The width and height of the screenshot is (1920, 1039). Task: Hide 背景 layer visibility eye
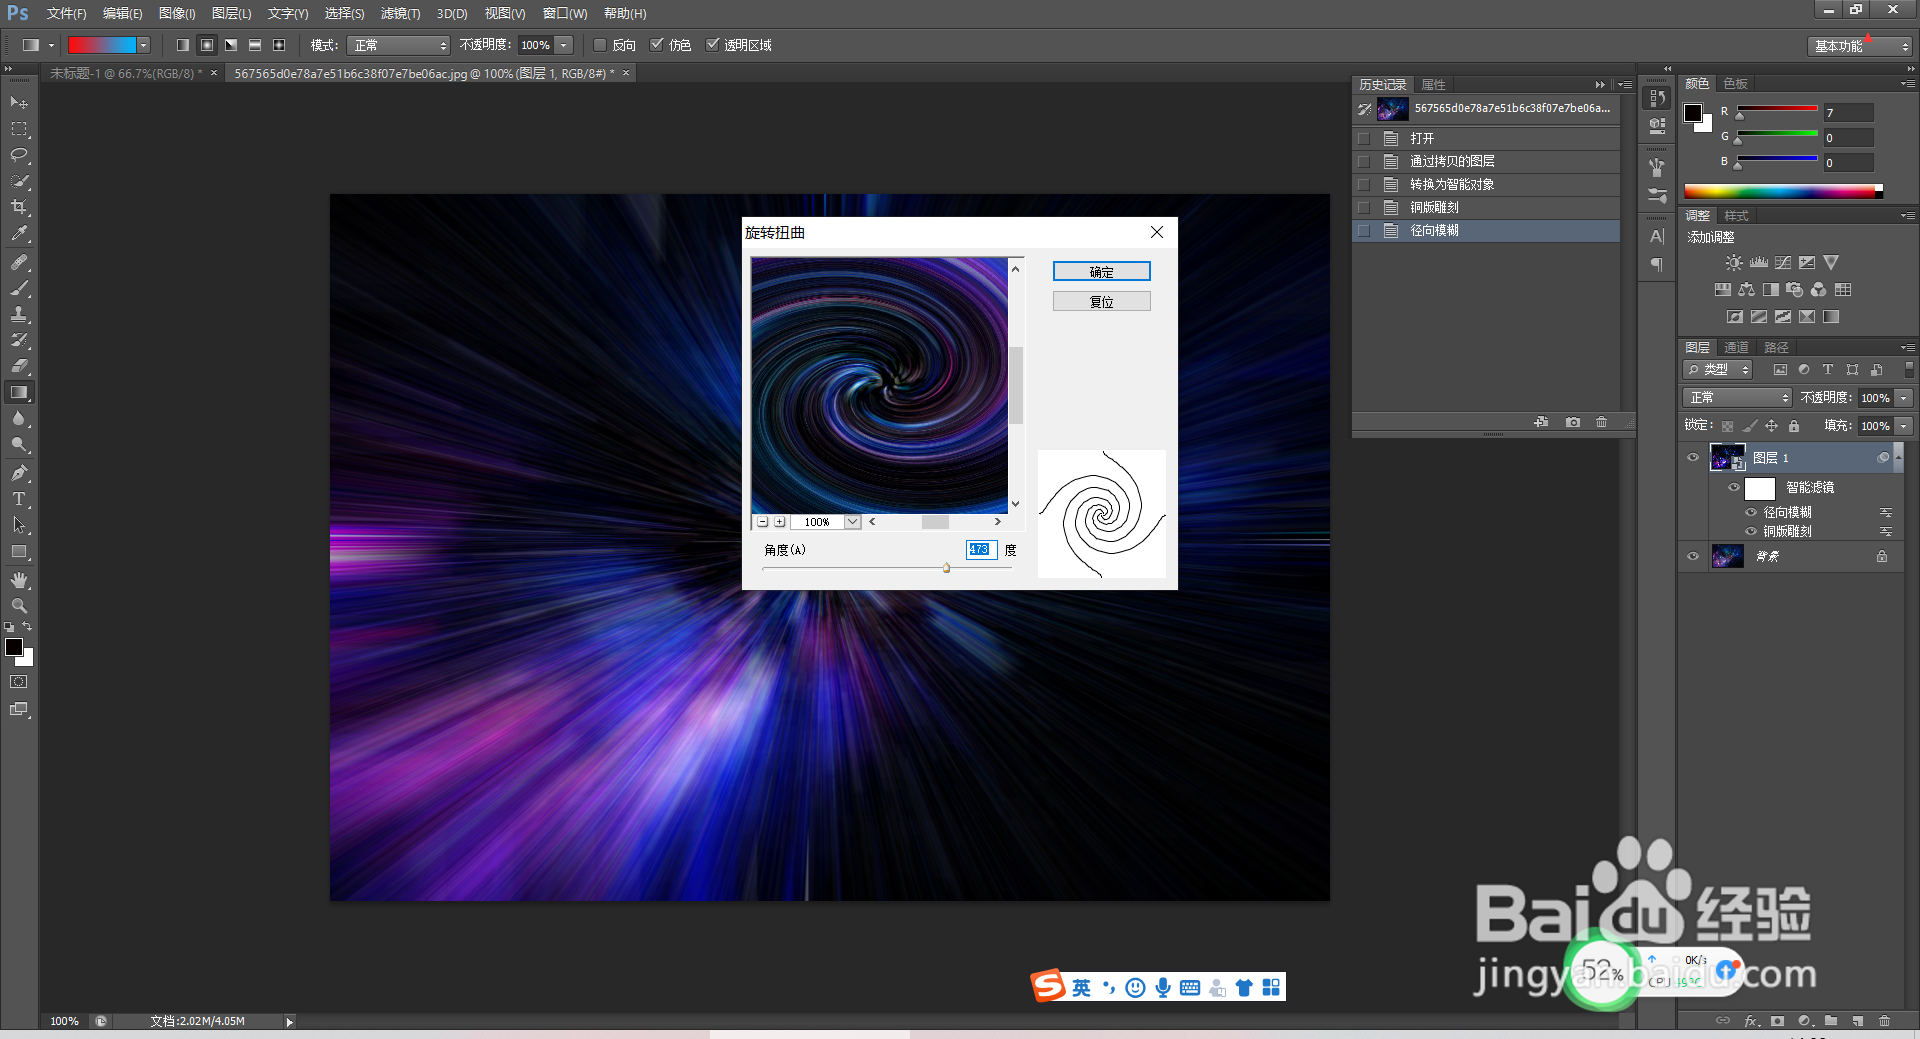[x=1693, y=557]
